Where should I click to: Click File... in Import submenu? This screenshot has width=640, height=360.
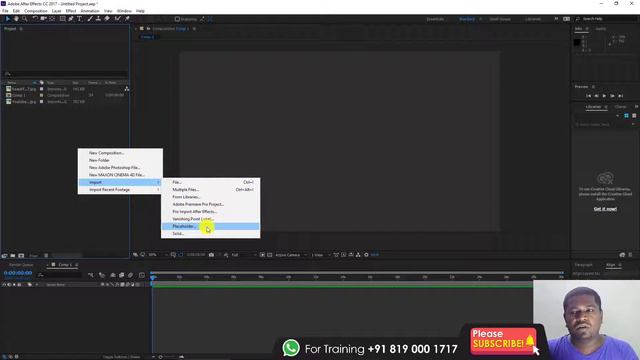coord(210,182)
